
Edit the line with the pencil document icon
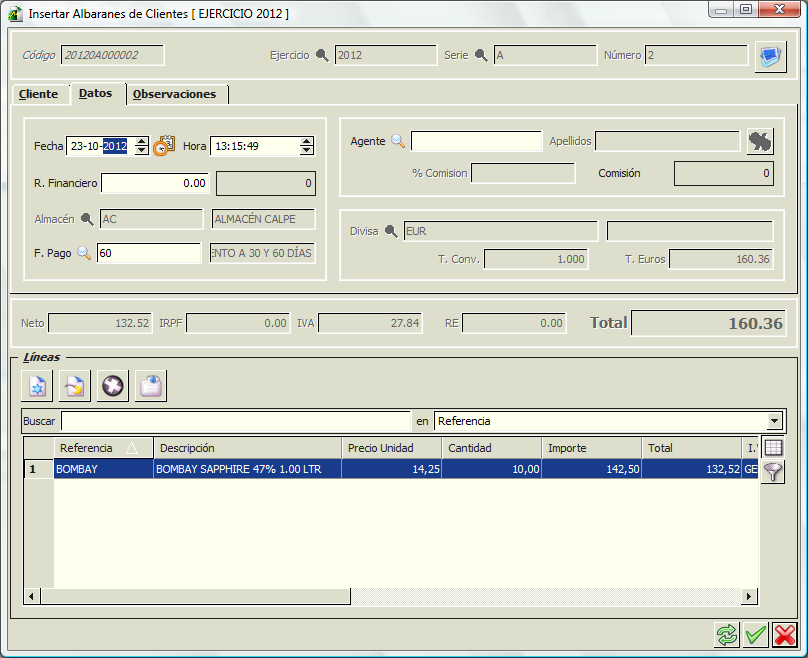click(x=75, y=386)
